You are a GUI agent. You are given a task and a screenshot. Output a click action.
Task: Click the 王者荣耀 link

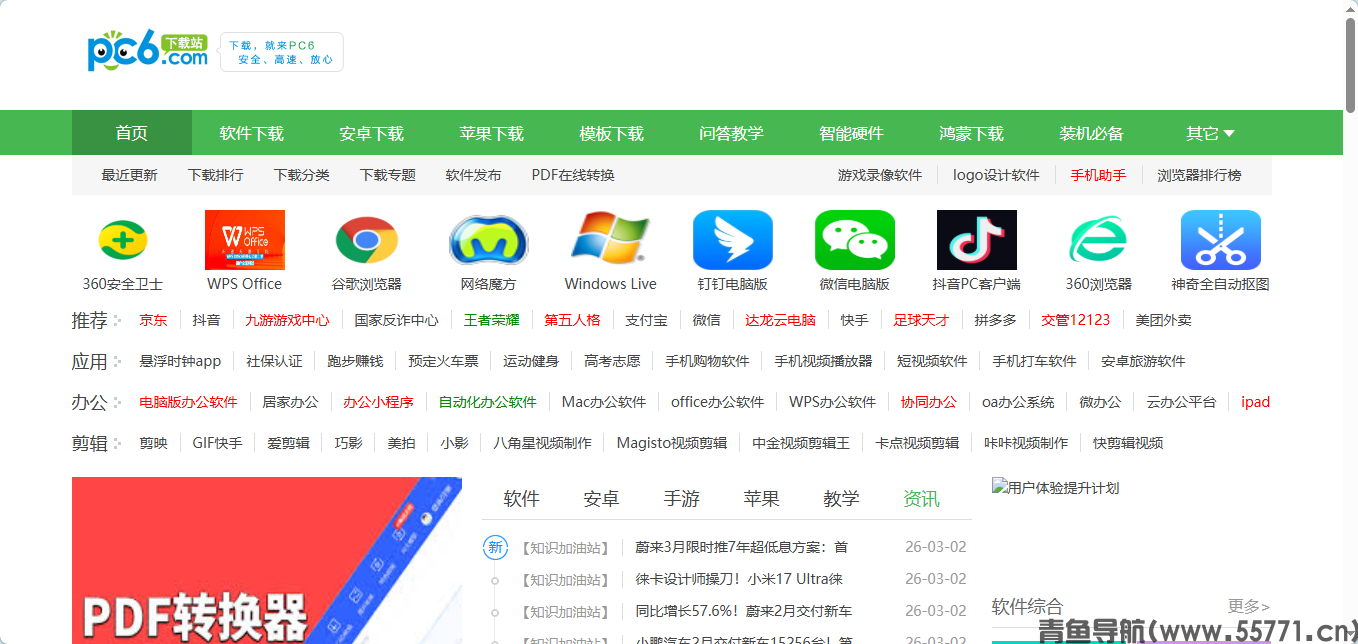coord(492,320)
